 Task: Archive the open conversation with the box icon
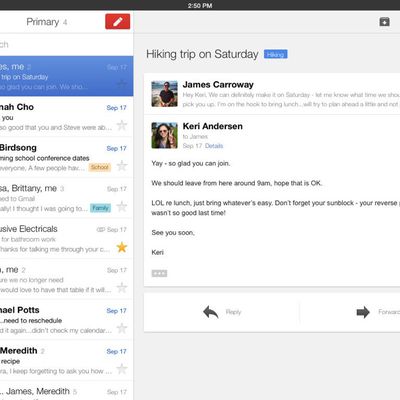(384, 22)
